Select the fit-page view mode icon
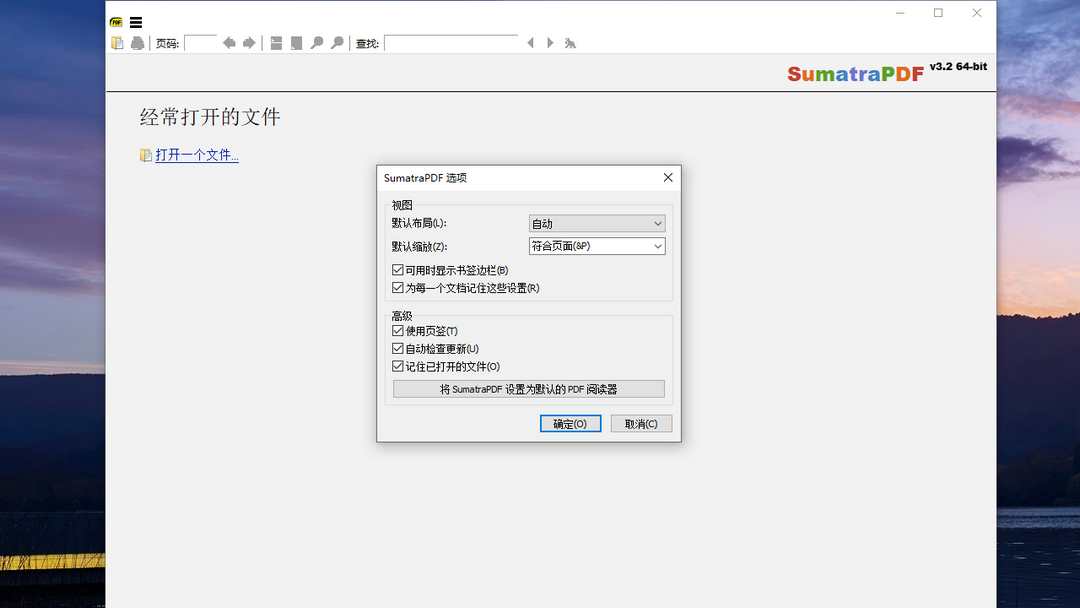 (x=296, y=42)
